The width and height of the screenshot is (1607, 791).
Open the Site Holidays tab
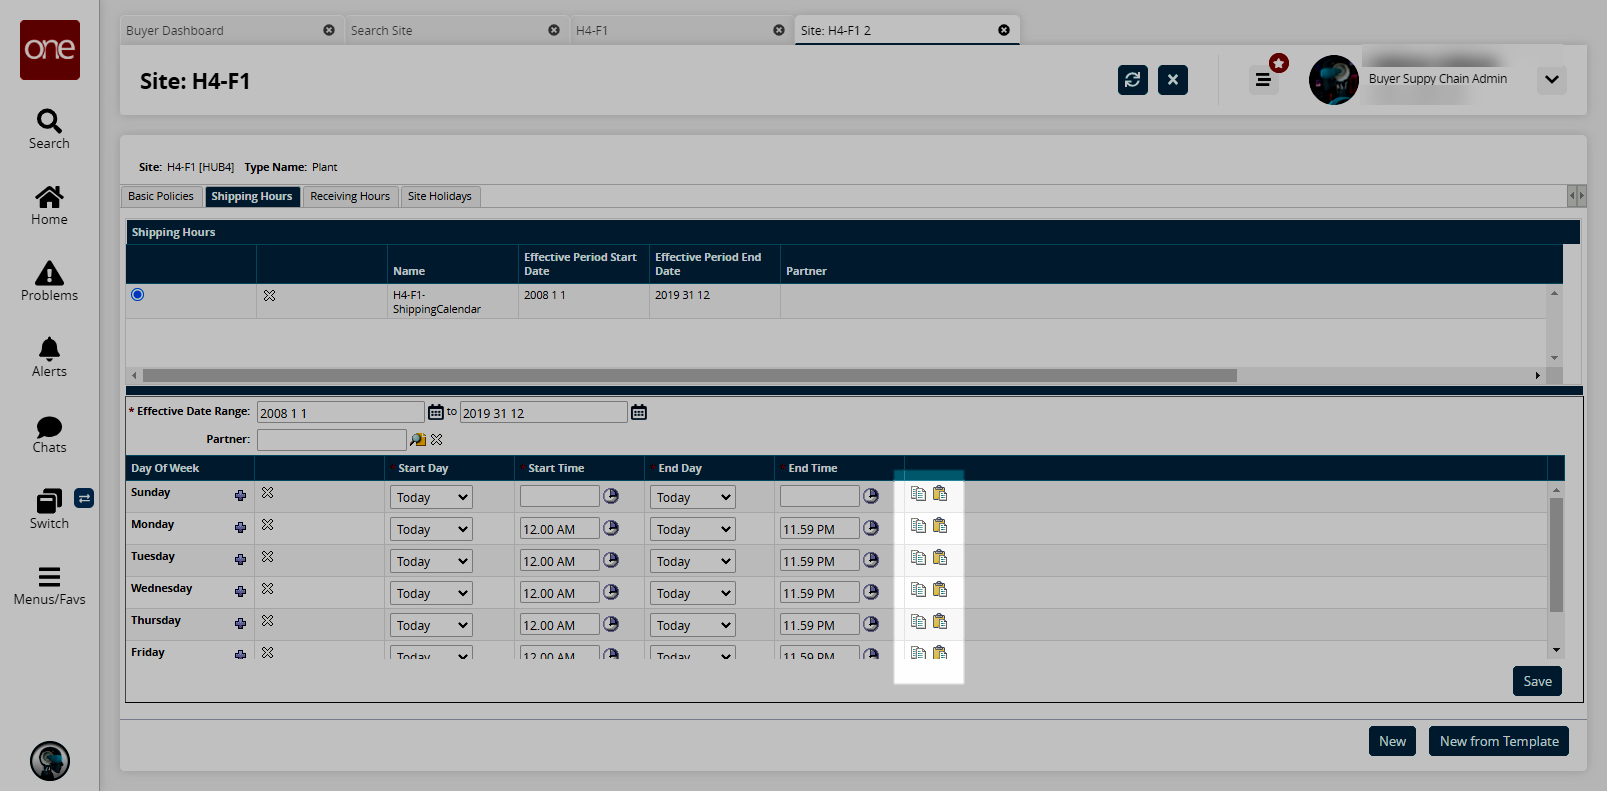(439, 197)
